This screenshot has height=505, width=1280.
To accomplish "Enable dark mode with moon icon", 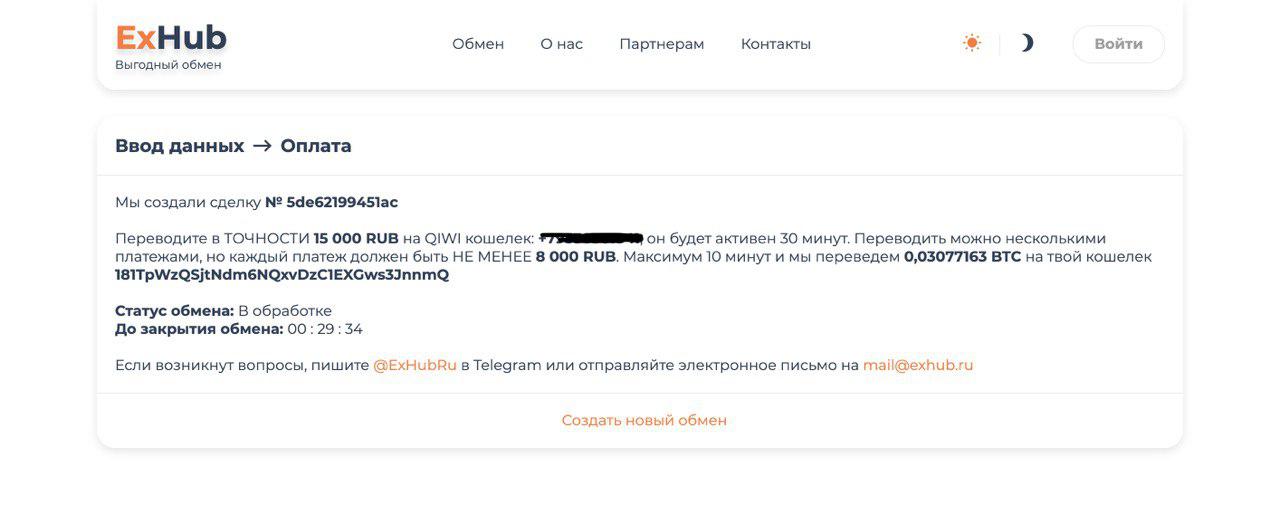I will click(1027, 43).
